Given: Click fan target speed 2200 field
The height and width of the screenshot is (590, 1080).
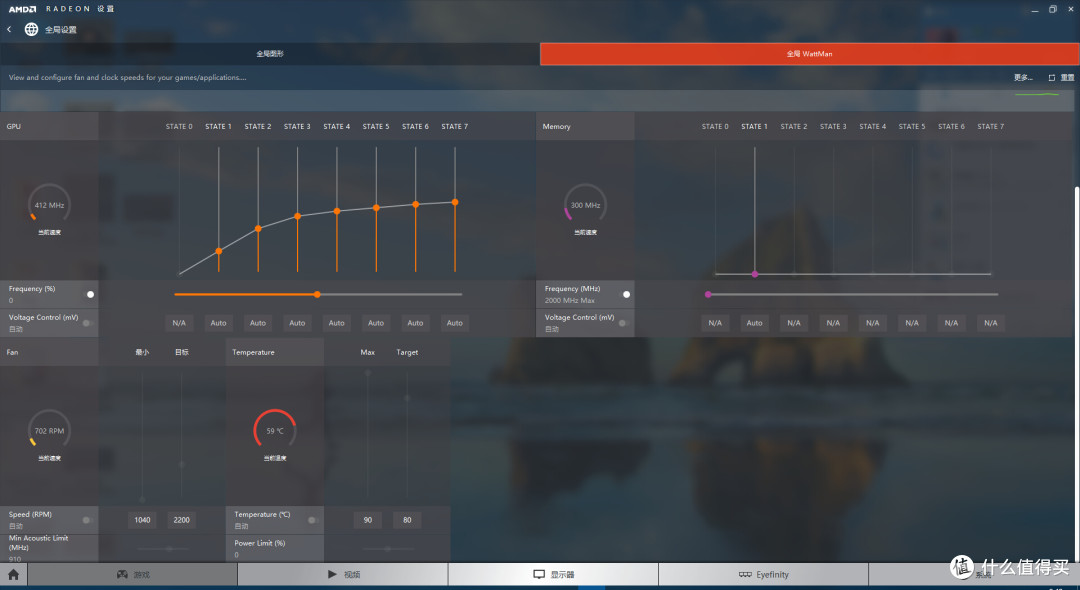Looking at the screenshot, I should 181,520.
